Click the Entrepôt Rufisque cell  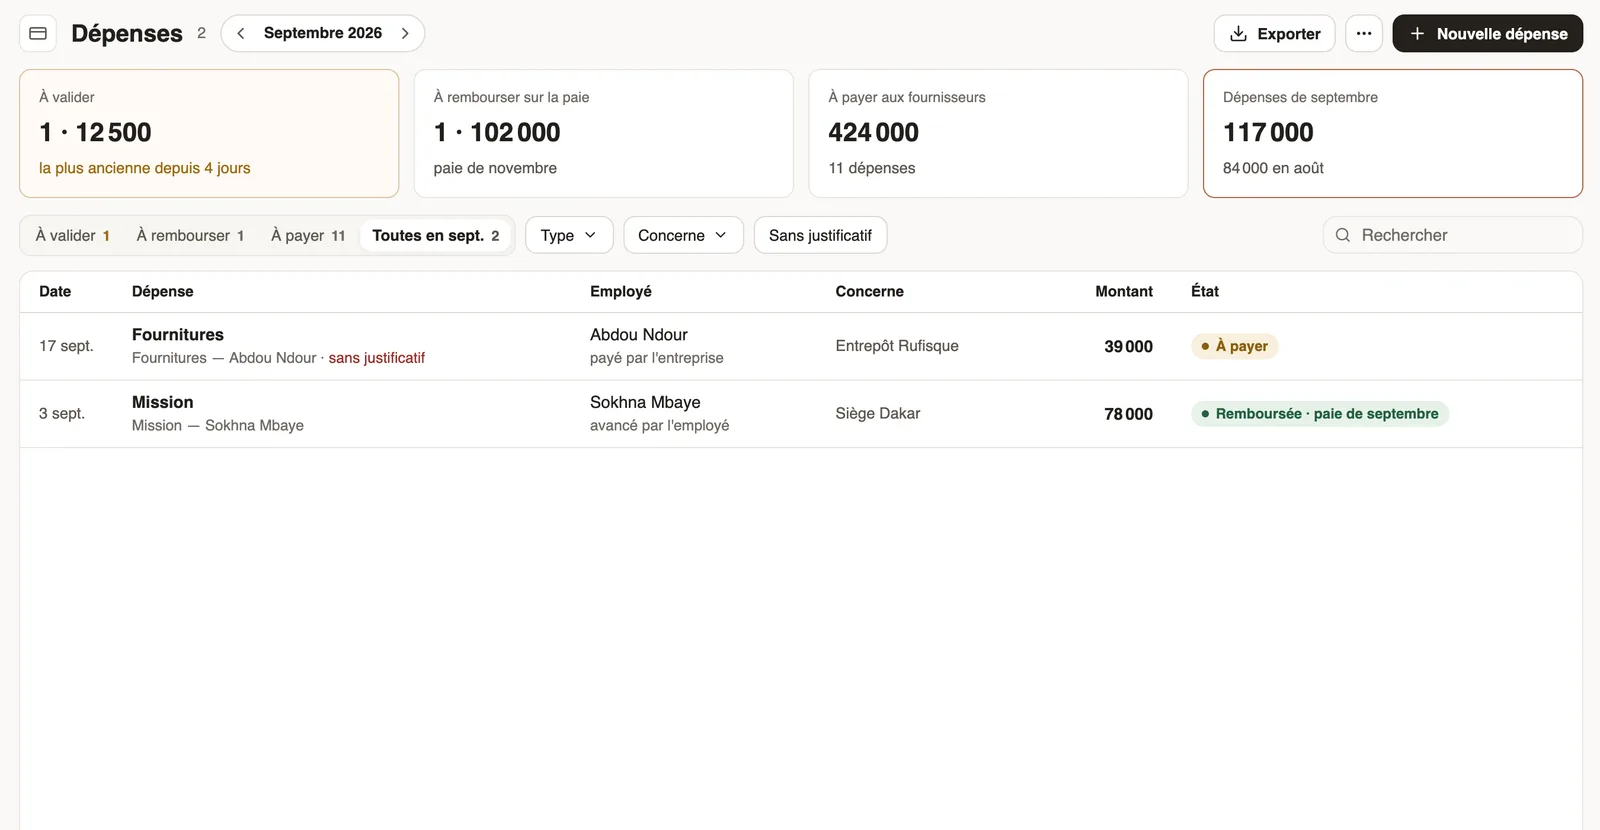click(897, 346)
